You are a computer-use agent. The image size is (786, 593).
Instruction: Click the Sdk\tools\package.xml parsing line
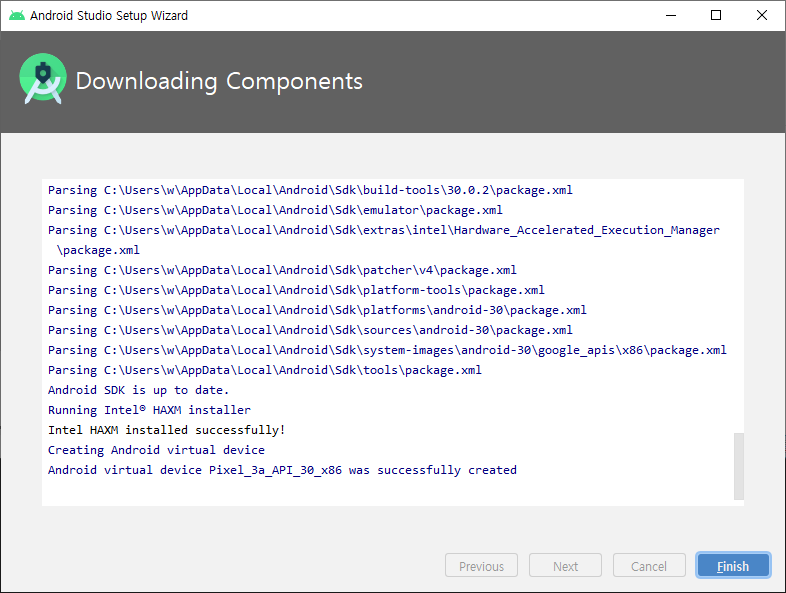[x=265, y=370]
